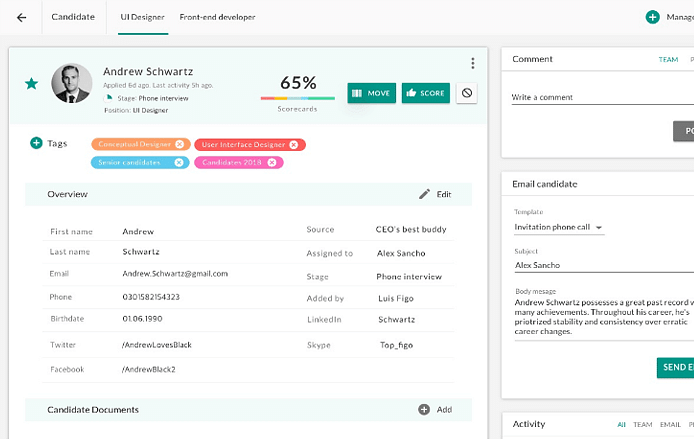Image resolution: width=694 pixels, height=439 pixels.
Task: Click the scorecards progress bar
Action: coord(298,99)
